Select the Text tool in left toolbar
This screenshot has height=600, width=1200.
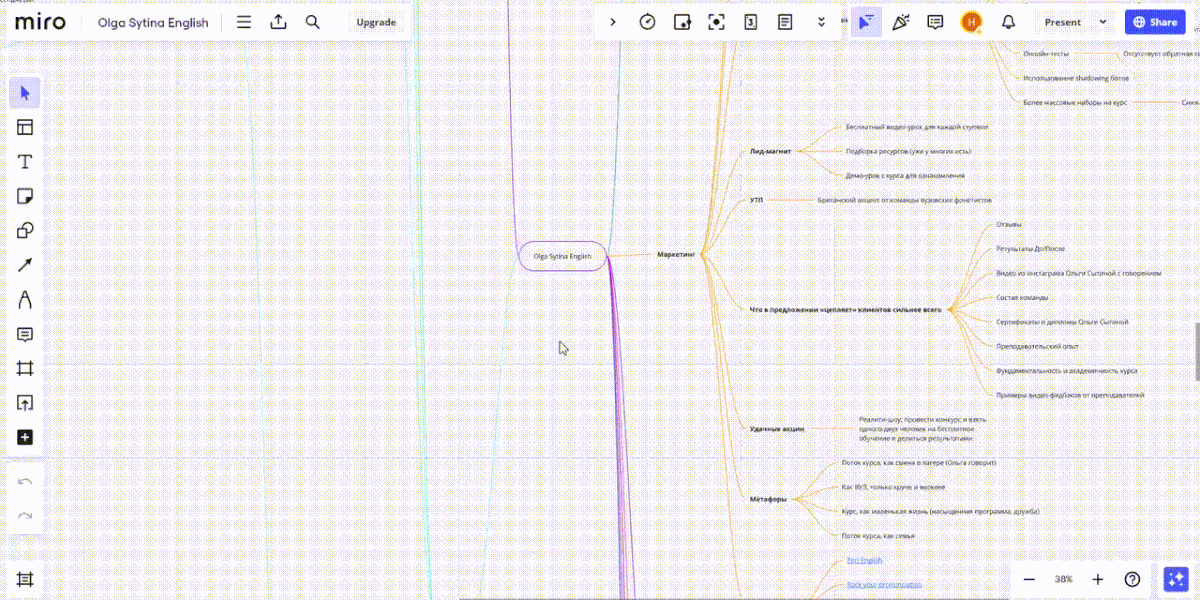(25, 162)
